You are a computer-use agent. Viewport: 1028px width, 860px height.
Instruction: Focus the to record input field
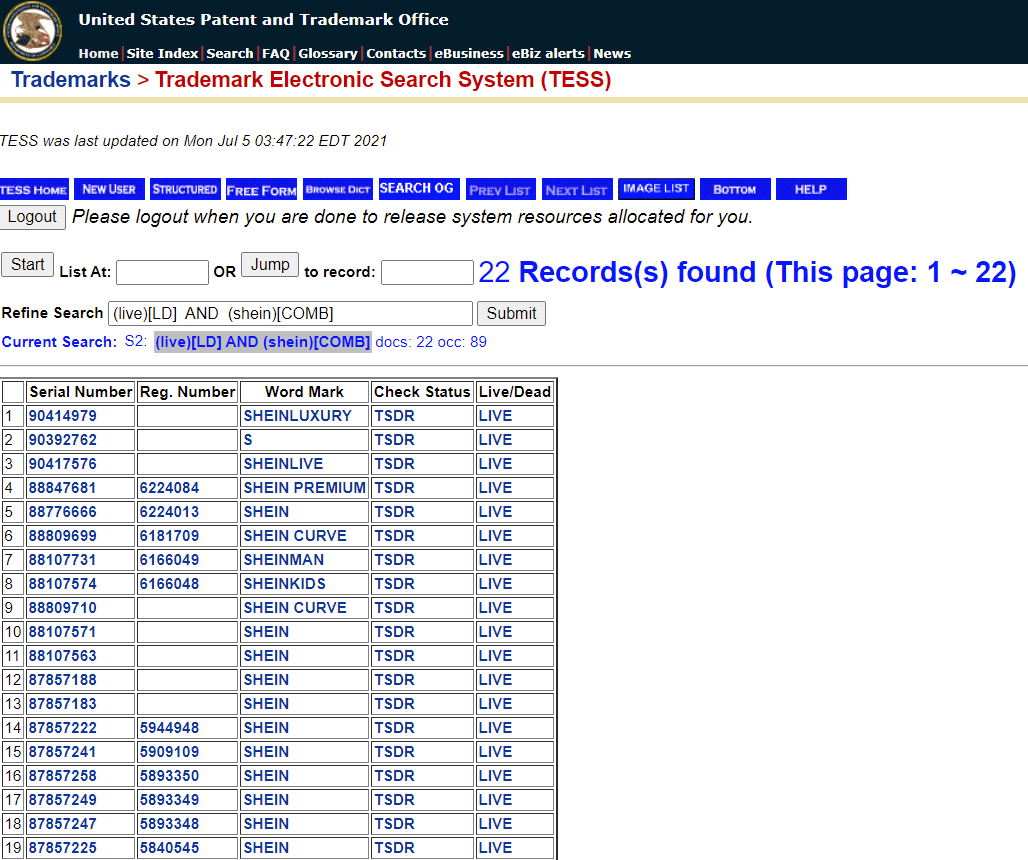coord(427,273)
